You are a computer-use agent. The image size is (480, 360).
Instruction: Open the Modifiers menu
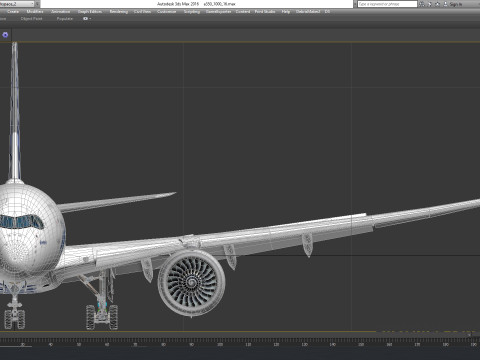(x=35, y=12)
